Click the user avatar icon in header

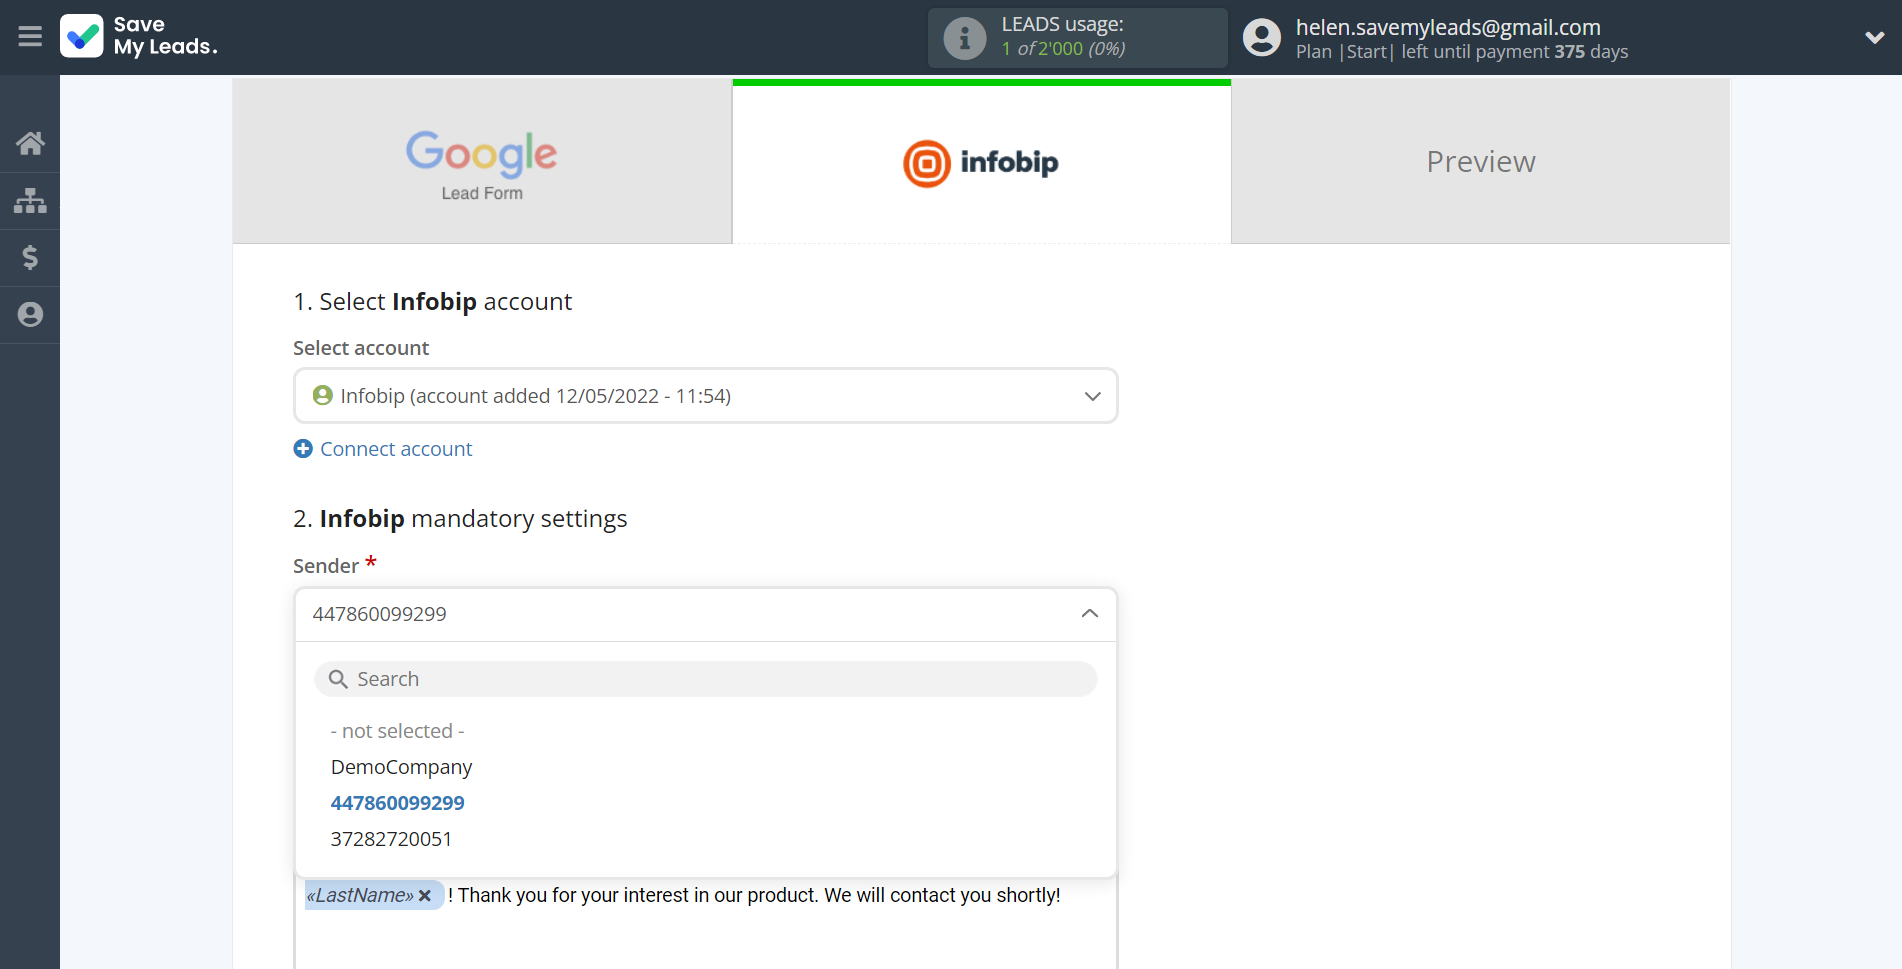coord(1262,38)
